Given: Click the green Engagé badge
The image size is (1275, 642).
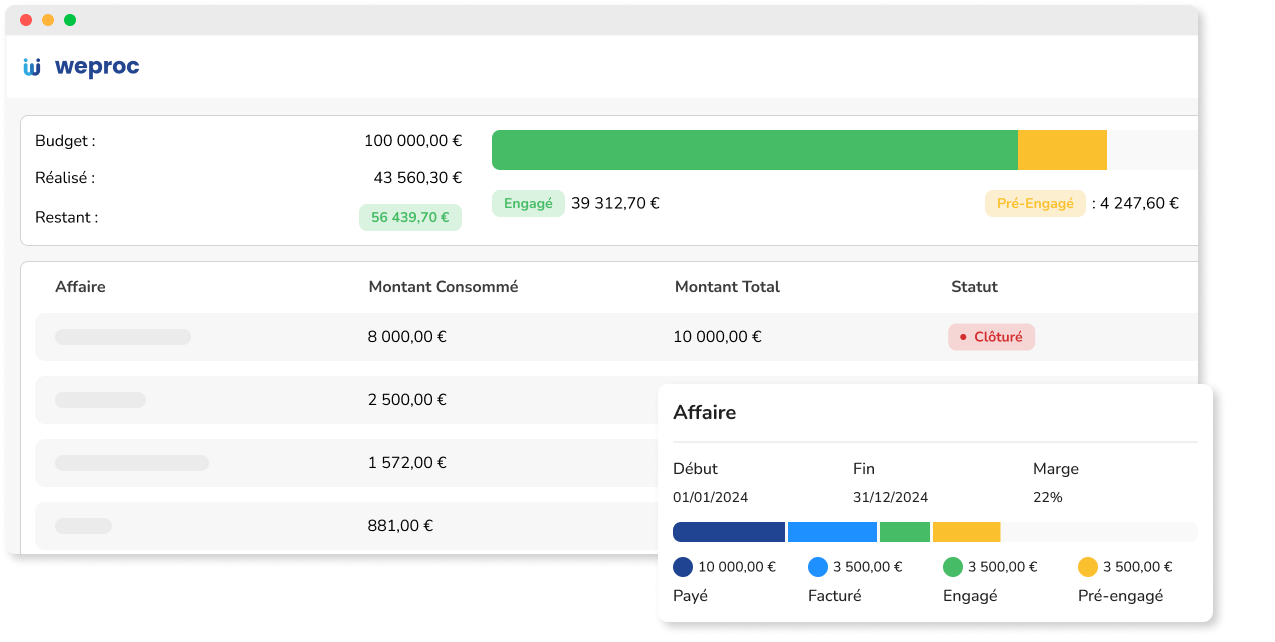Looking at the screenshot, I should (x=528, y=203).
